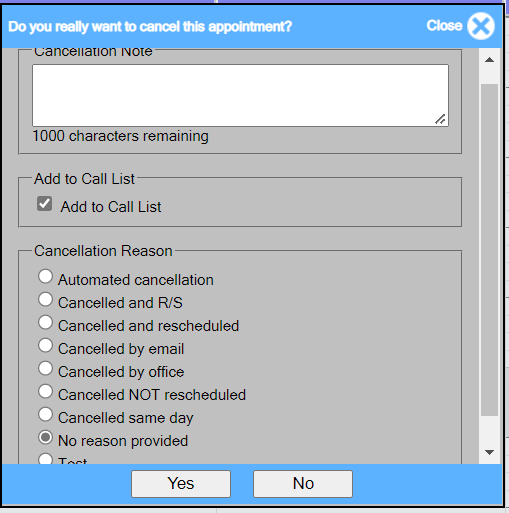Pick Cancelled same day reason
Screen dimensions: 509x513
pyautogui.click(x=45, y=415)
